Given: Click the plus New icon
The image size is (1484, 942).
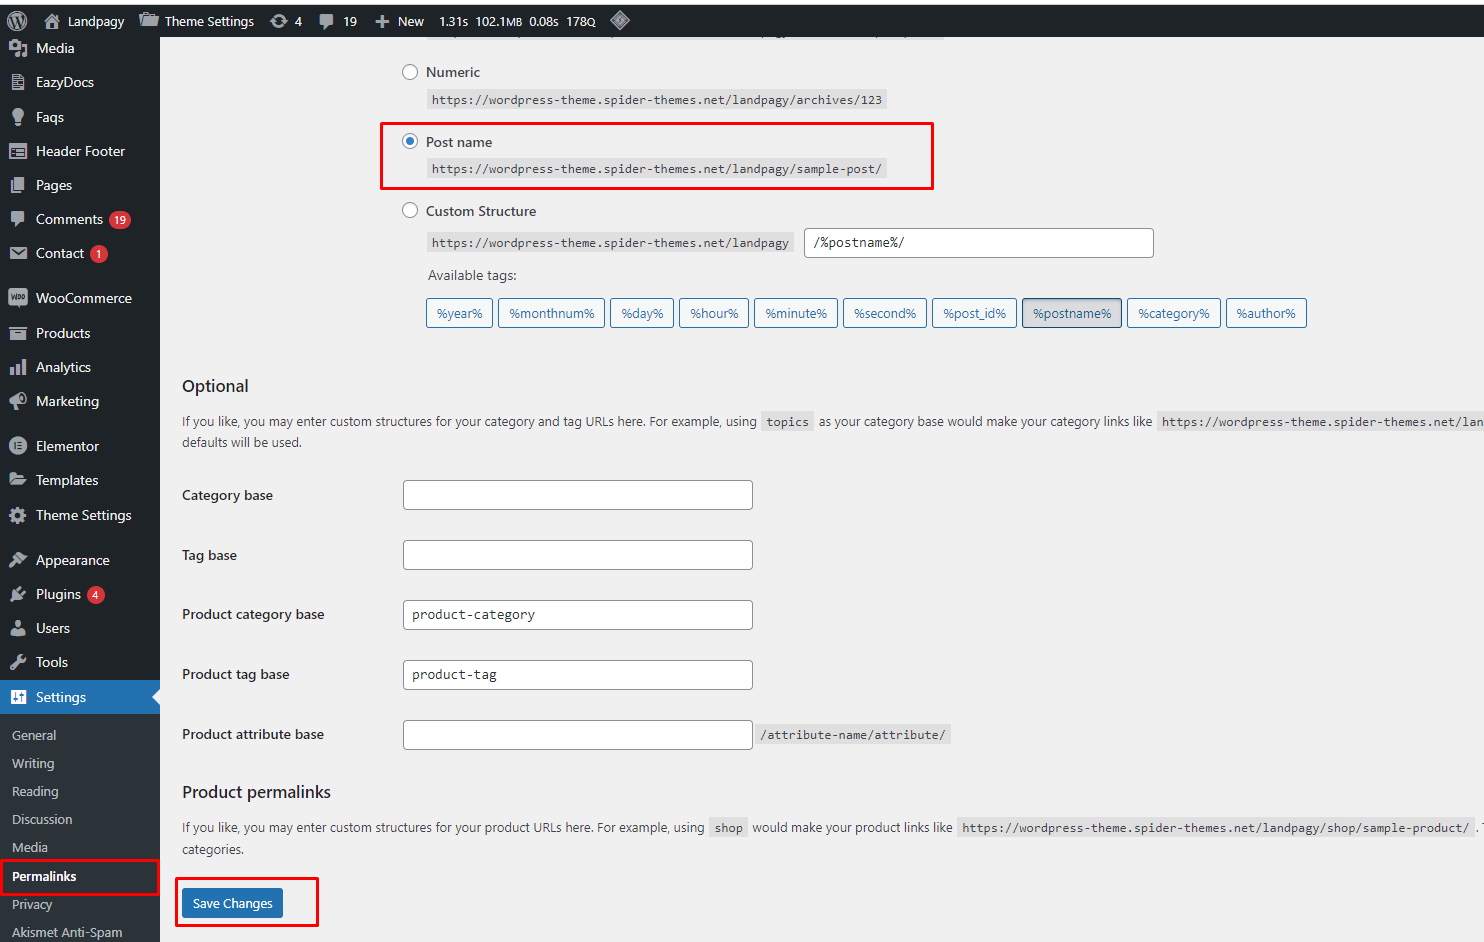Looking at the screenshot, I should tap(382, 21).
